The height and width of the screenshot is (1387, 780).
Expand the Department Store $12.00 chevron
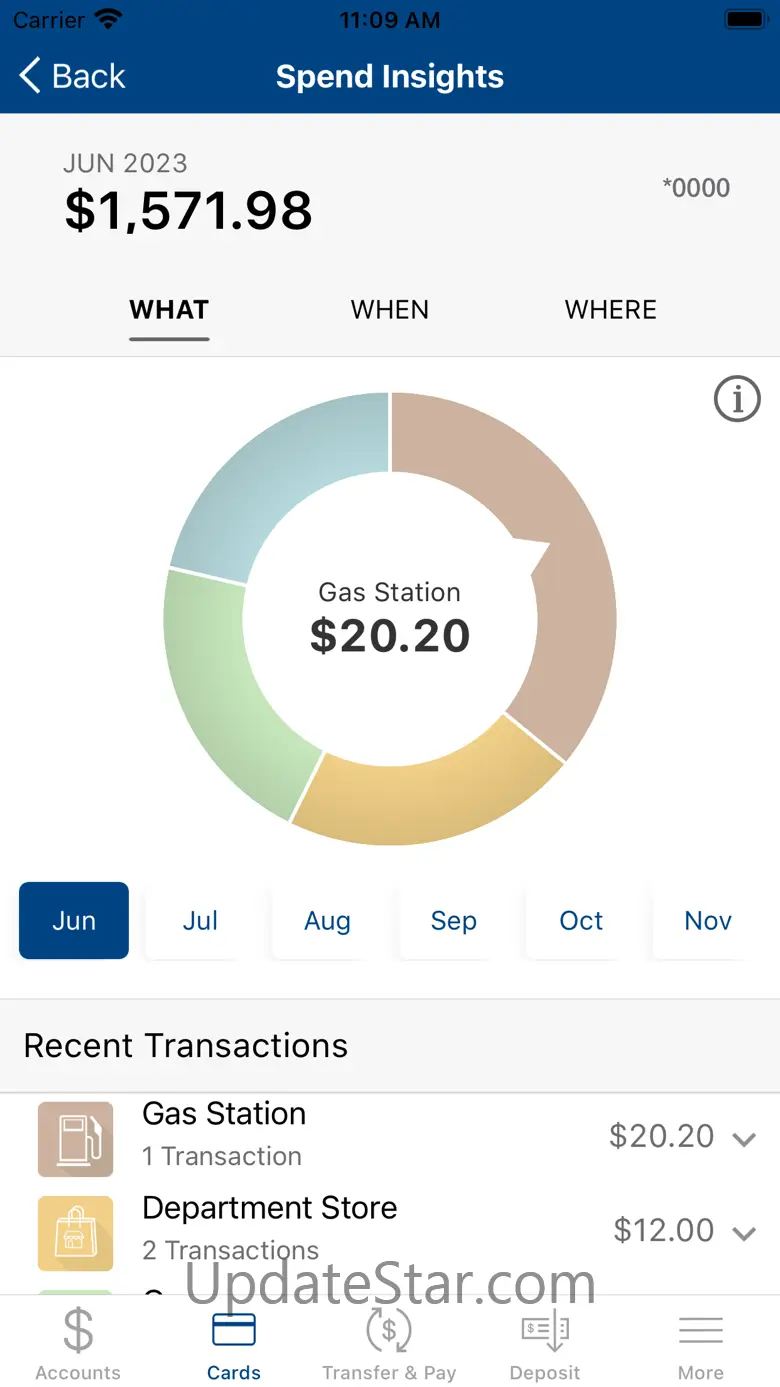[x=744, y=1233]
